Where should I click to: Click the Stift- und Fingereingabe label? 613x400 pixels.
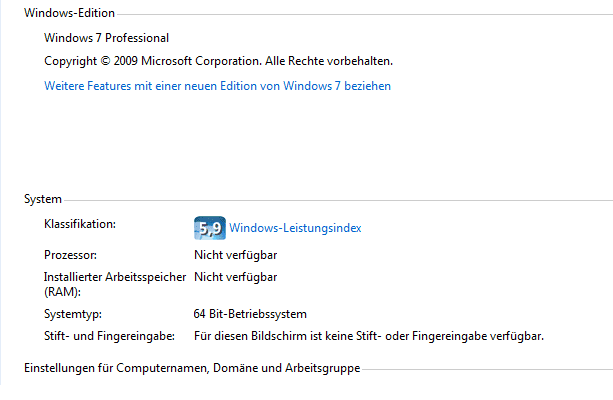point(109,336)
